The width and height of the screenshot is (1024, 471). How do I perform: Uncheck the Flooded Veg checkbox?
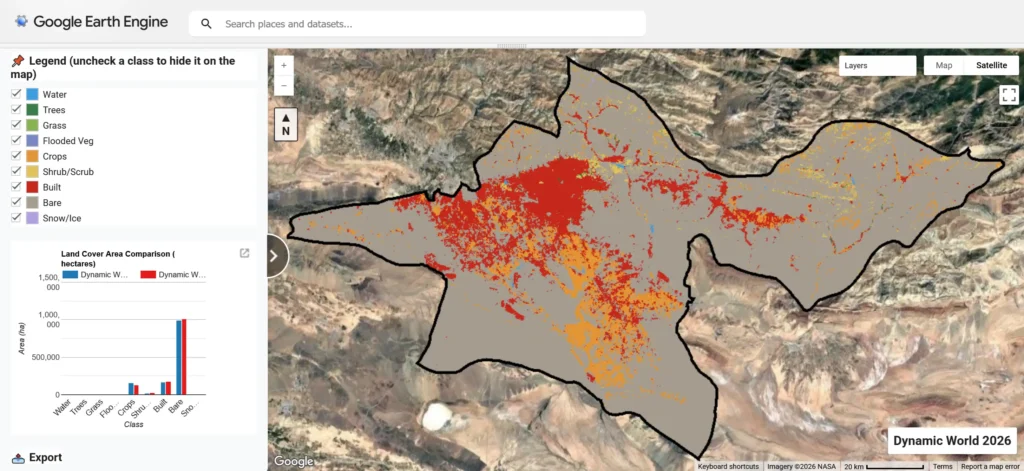click(x=16, y=140)
